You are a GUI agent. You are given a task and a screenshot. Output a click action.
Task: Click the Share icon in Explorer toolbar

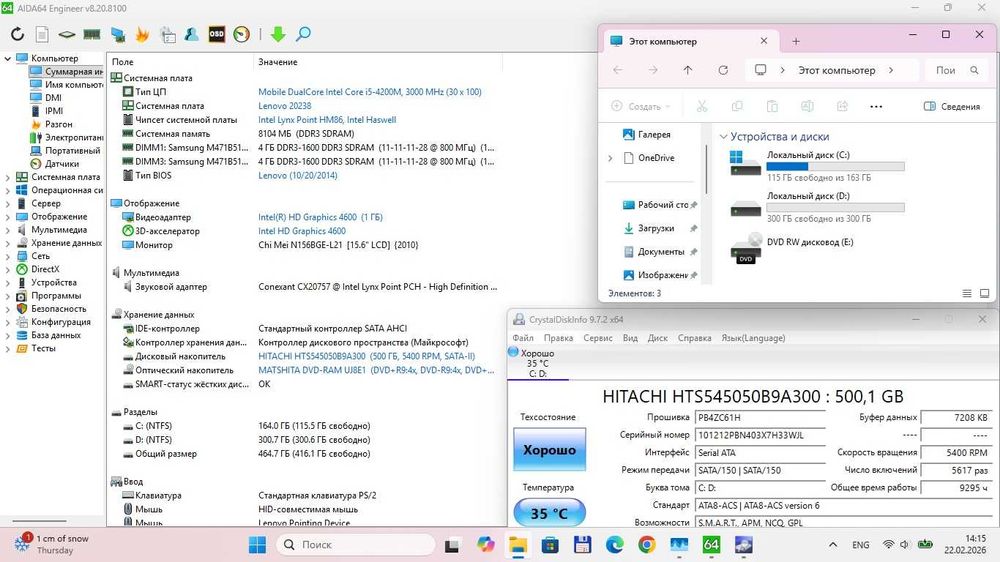[x=842, y=107]
